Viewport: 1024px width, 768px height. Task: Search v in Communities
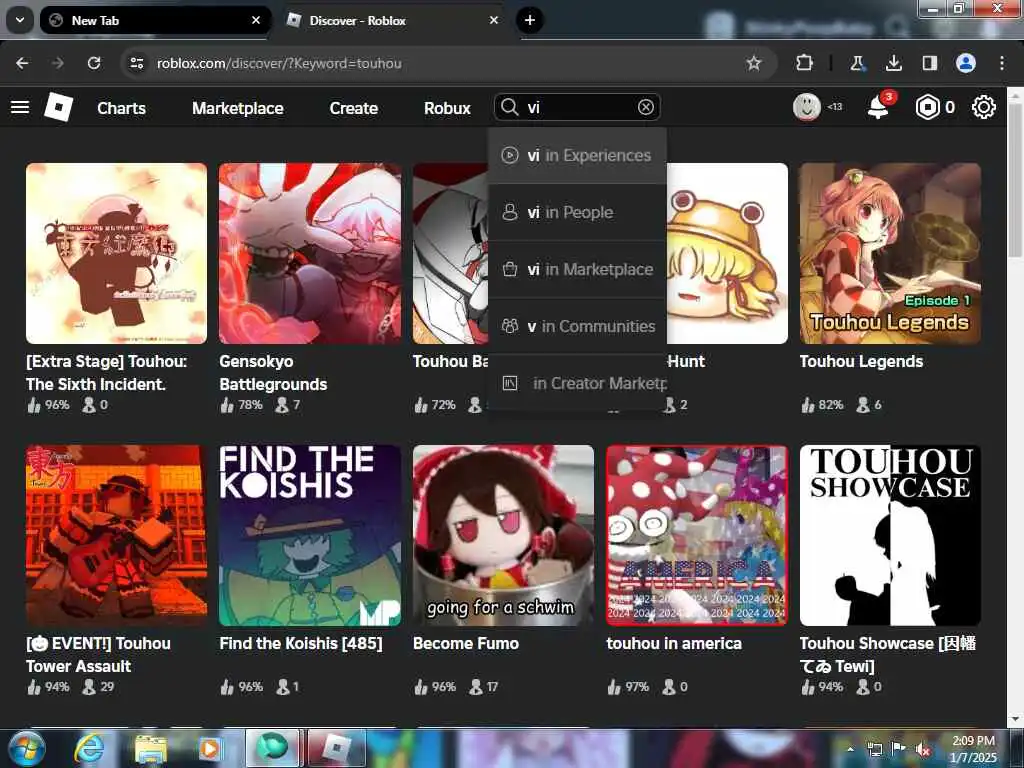[x=577, y=326]
